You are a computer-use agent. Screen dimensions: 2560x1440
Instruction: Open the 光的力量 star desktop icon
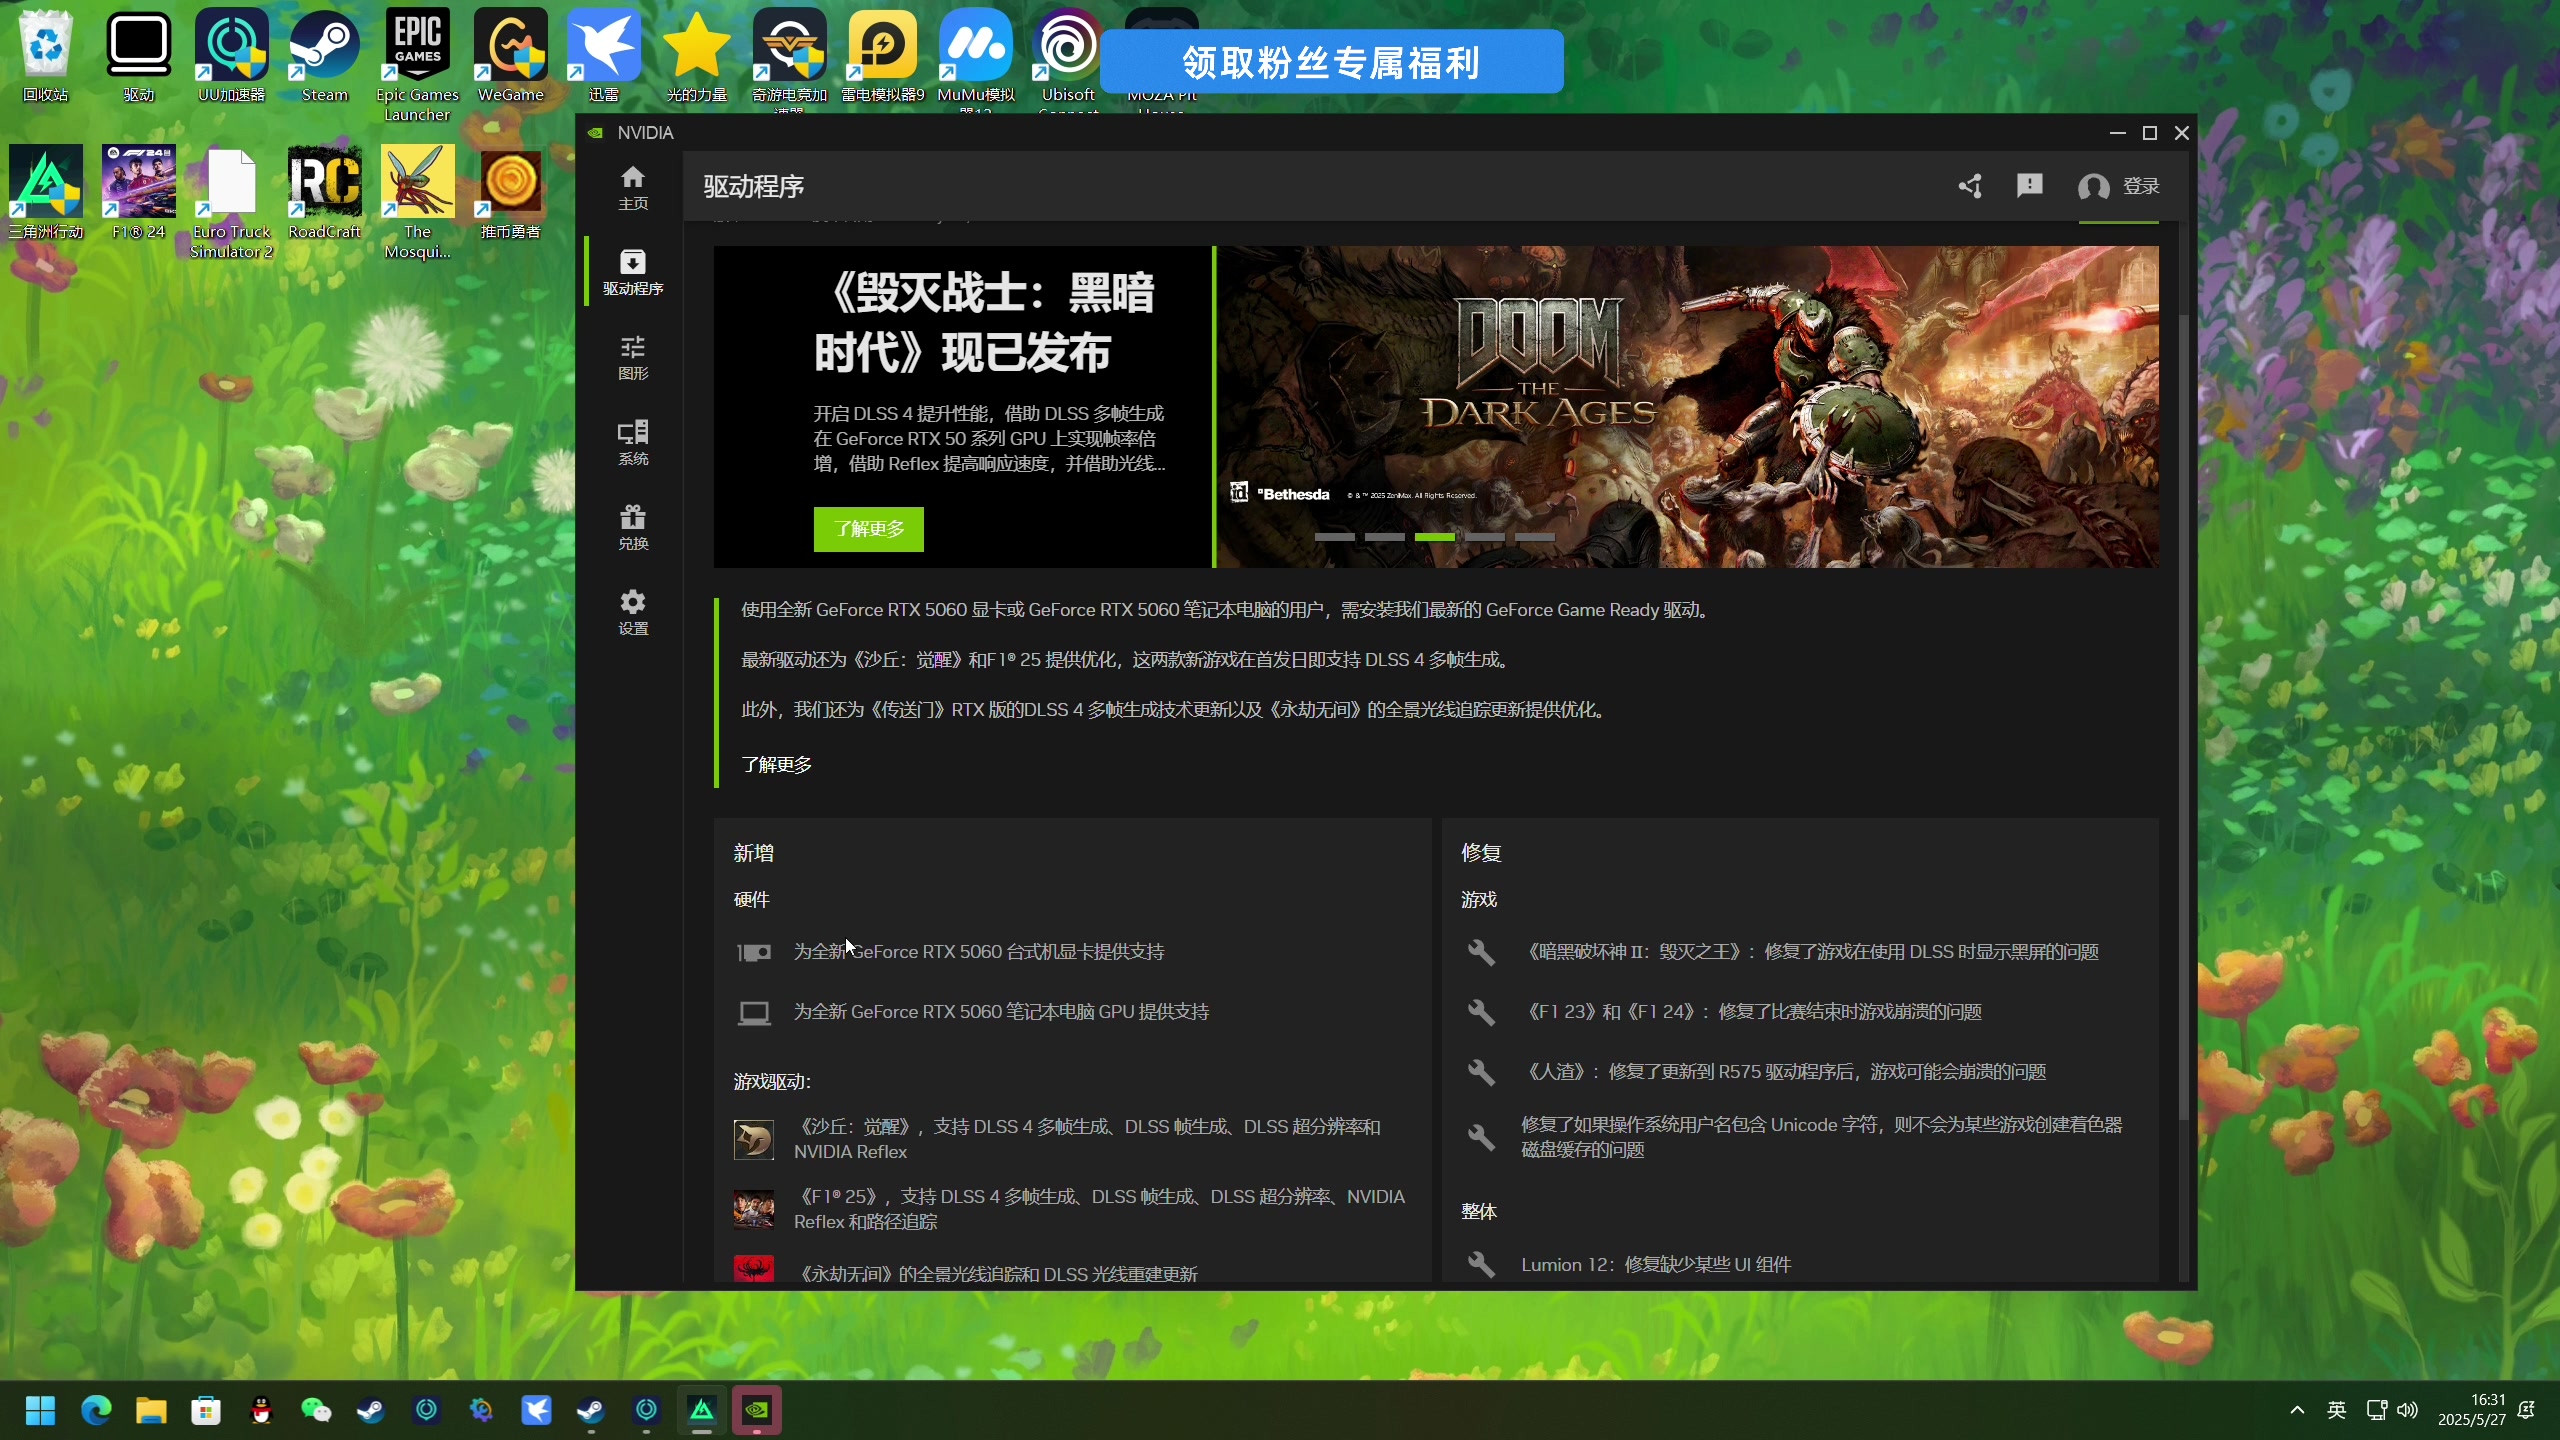point(697,56)
